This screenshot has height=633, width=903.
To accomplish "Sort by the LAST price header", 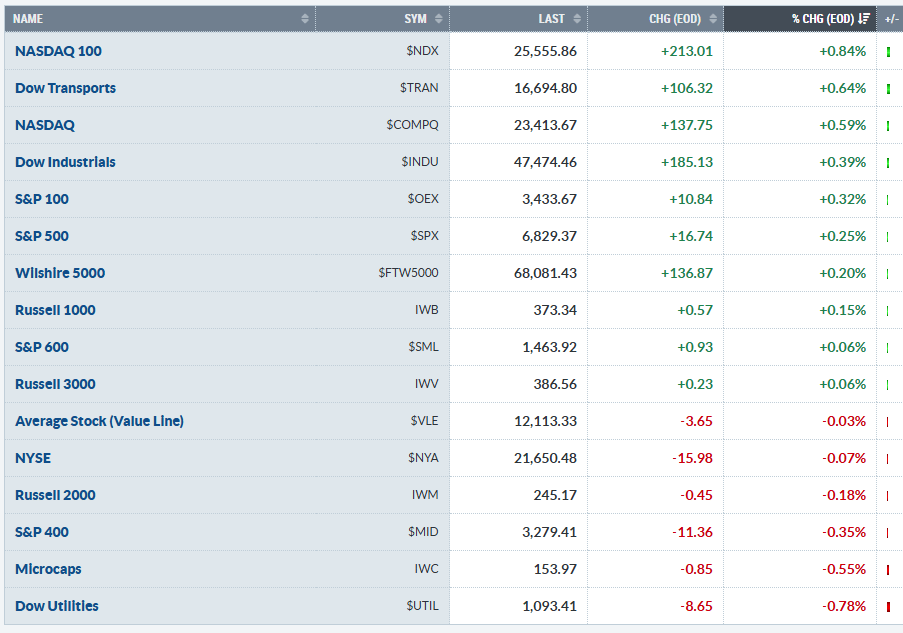I will (551, 18).
